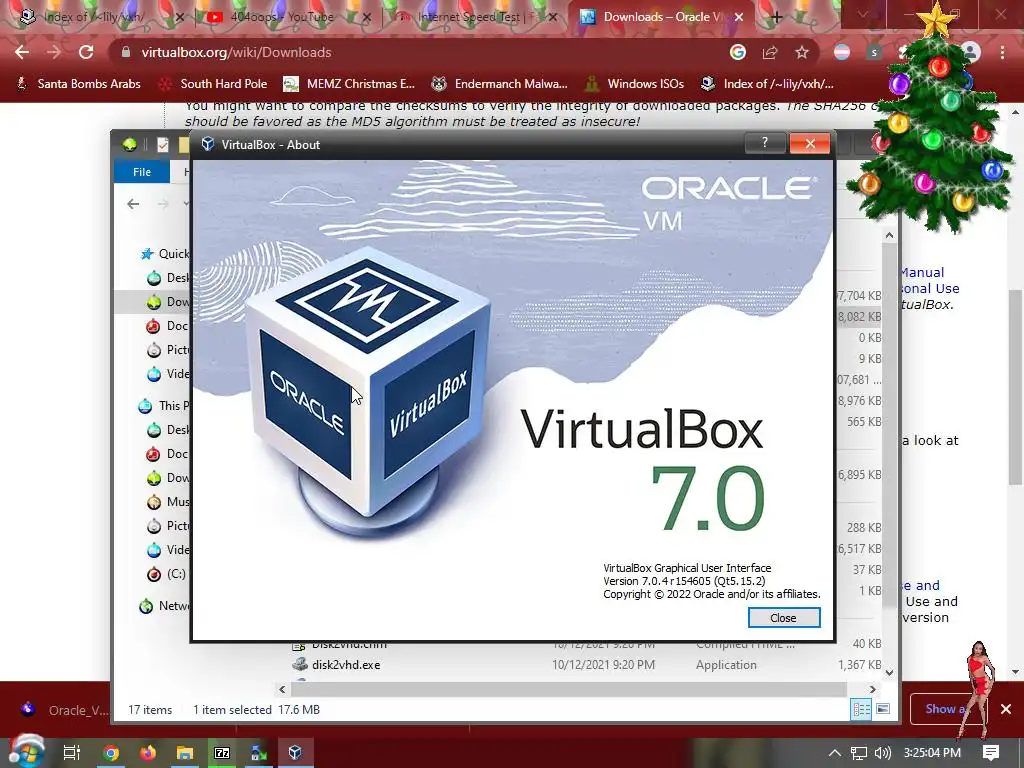
Task: Open a new Chrome tab with plus button
Action: click(776, 17)
